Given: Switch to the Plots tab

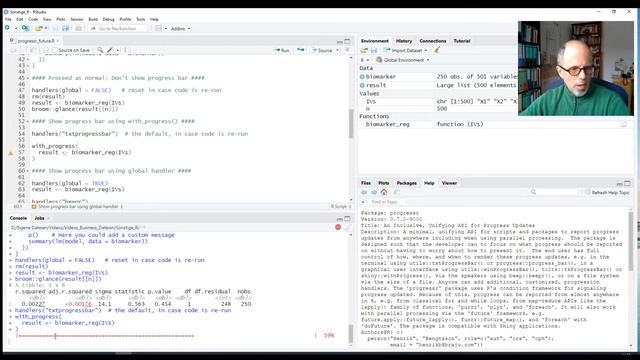Looking at the screenshot, I should click(x=384, y=183).
